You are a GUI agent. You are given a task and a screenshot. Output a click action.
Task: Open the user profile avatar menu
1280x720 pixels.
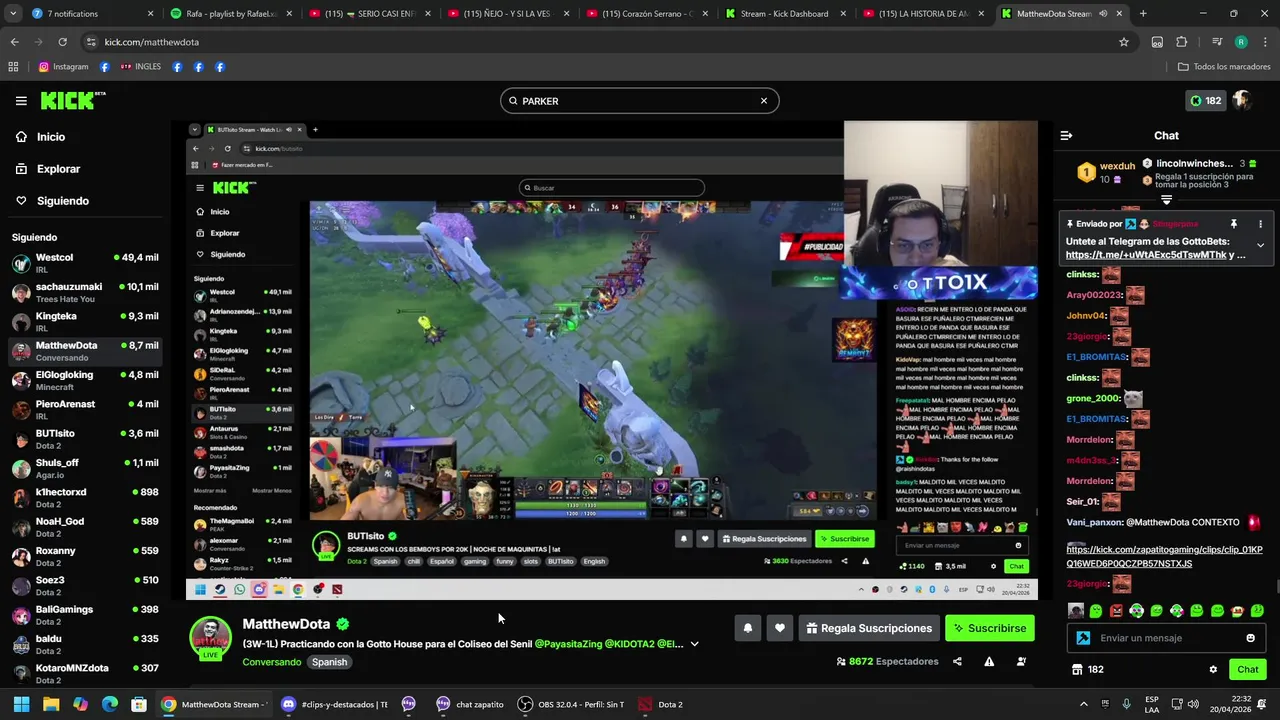(1242, 101)
